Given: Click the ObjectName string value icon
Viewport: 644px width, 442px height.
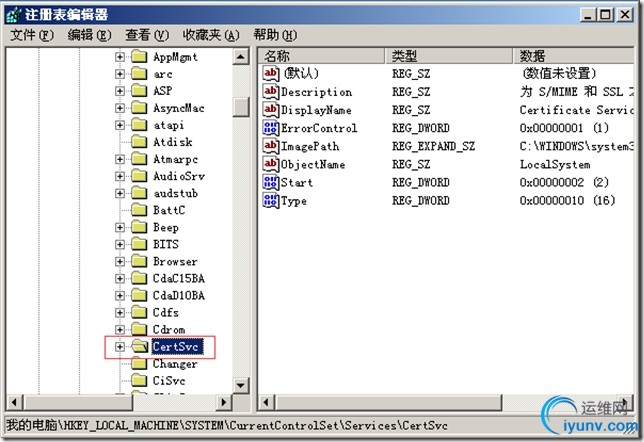Looking at the screenshot, I should (271, 164).
